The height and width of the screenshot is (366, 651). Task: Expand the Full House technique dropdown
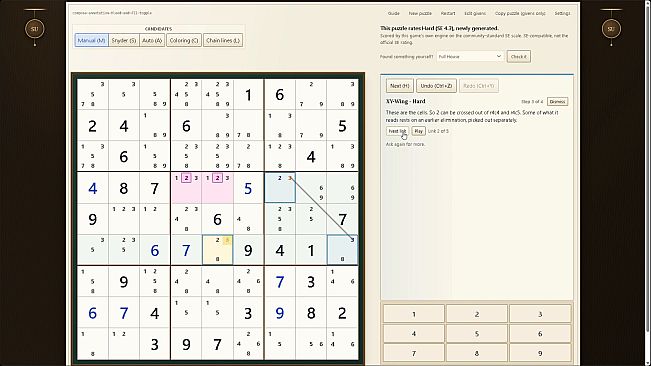tap(470, 56)
